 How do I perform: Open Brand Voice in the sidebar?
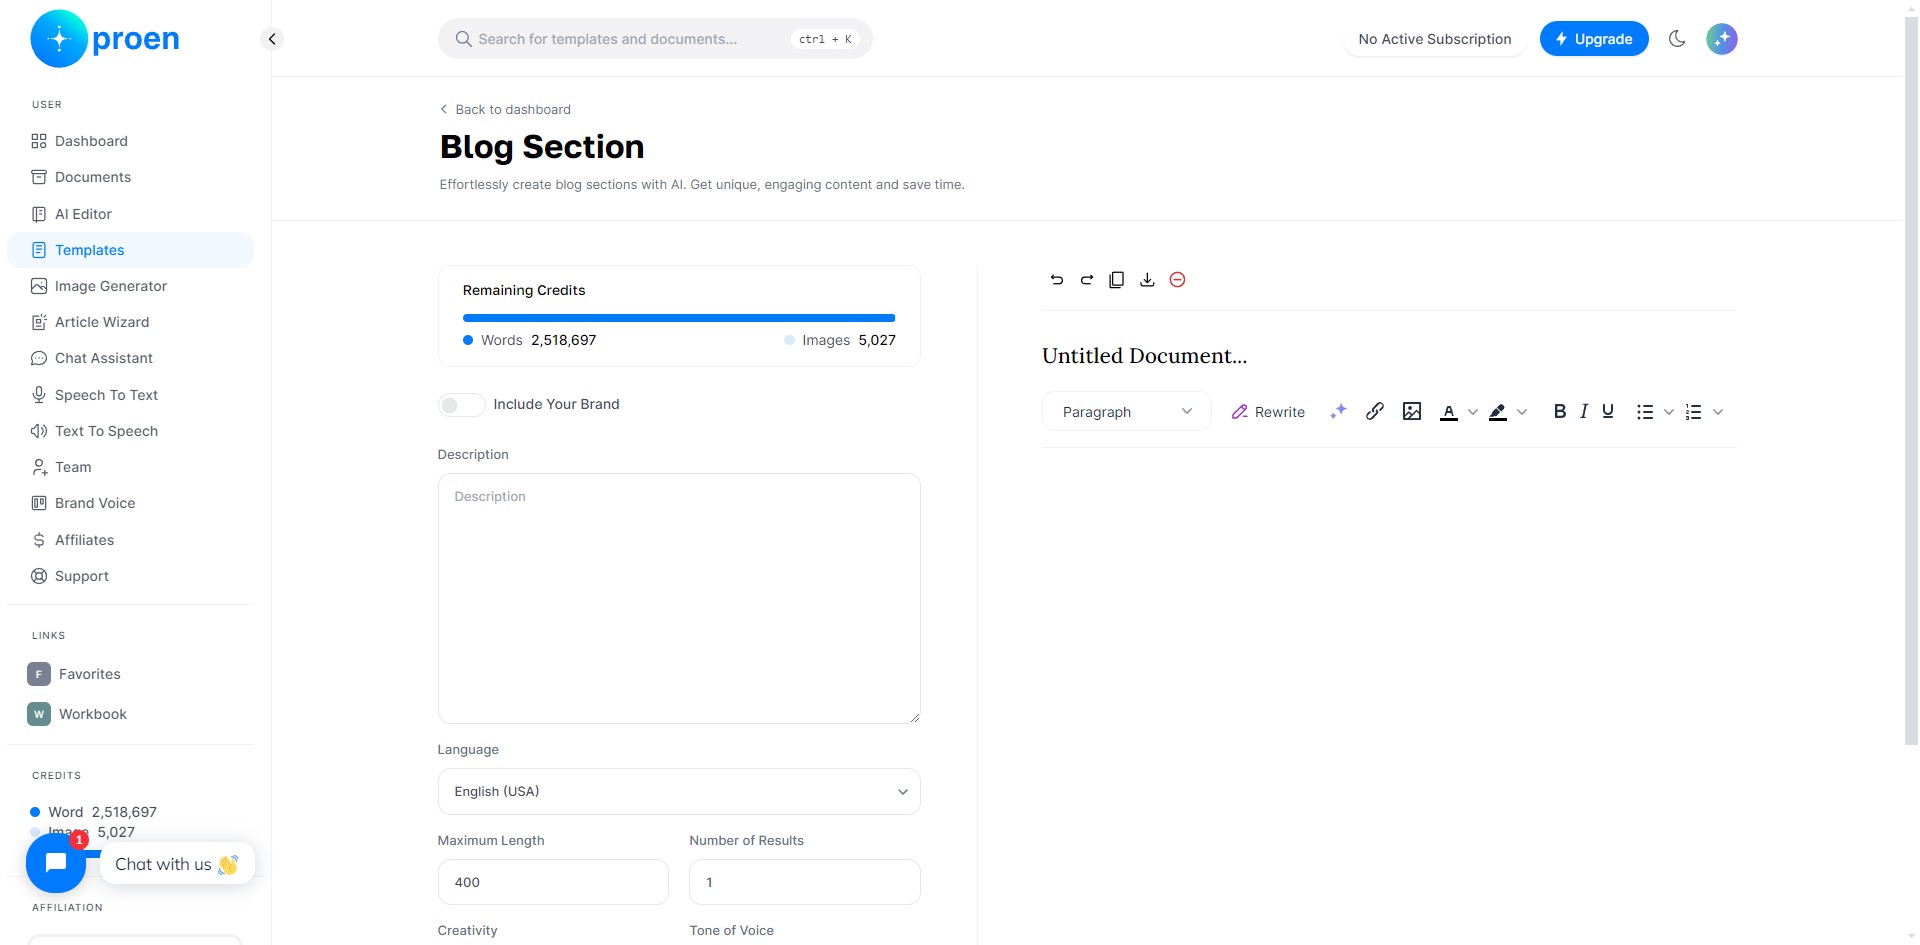pyautogui.click(x=130, y=503)
